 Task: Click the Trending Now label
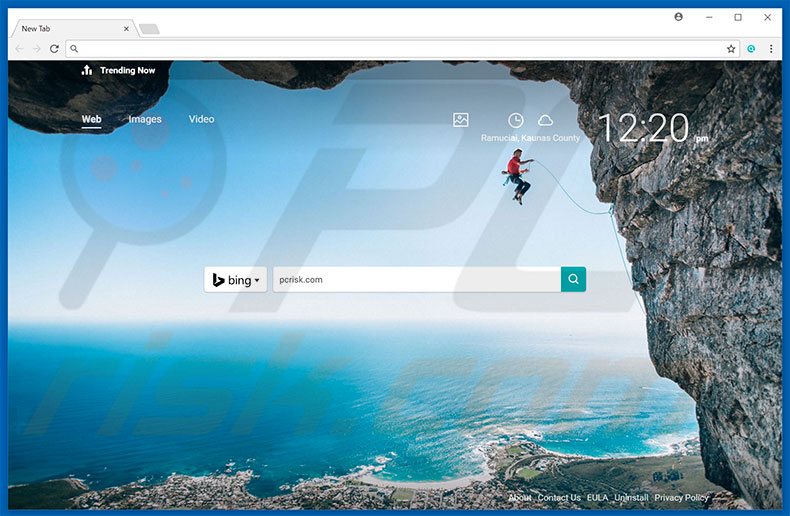click(127, 71)
